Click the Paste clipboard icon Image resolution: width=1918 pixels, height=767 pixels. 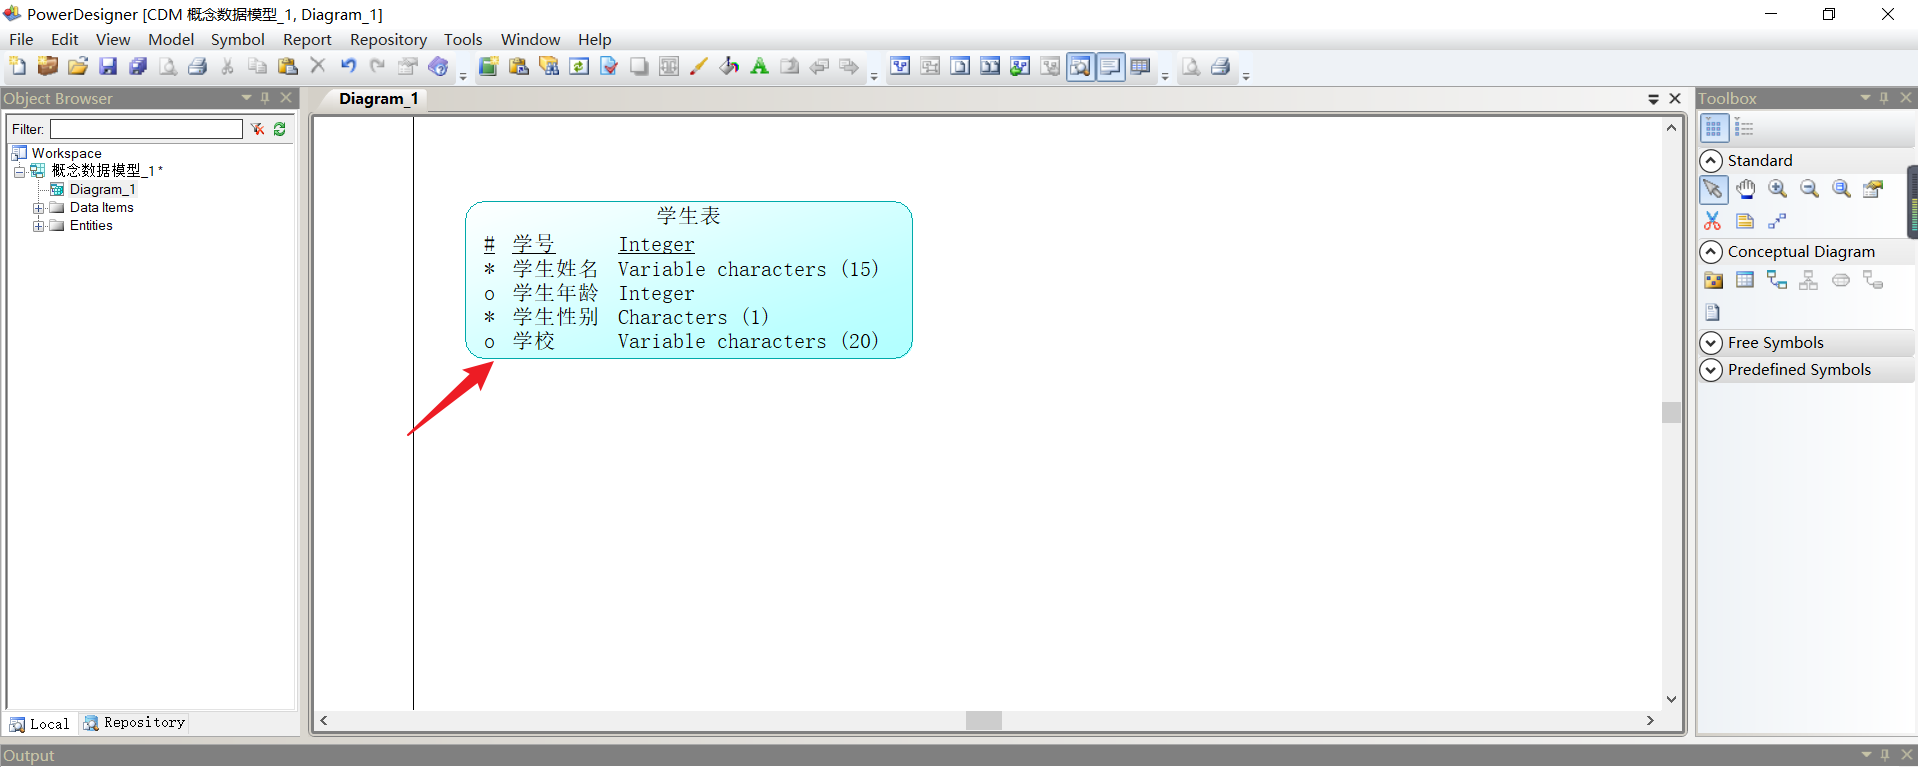(x=288, y=67)
